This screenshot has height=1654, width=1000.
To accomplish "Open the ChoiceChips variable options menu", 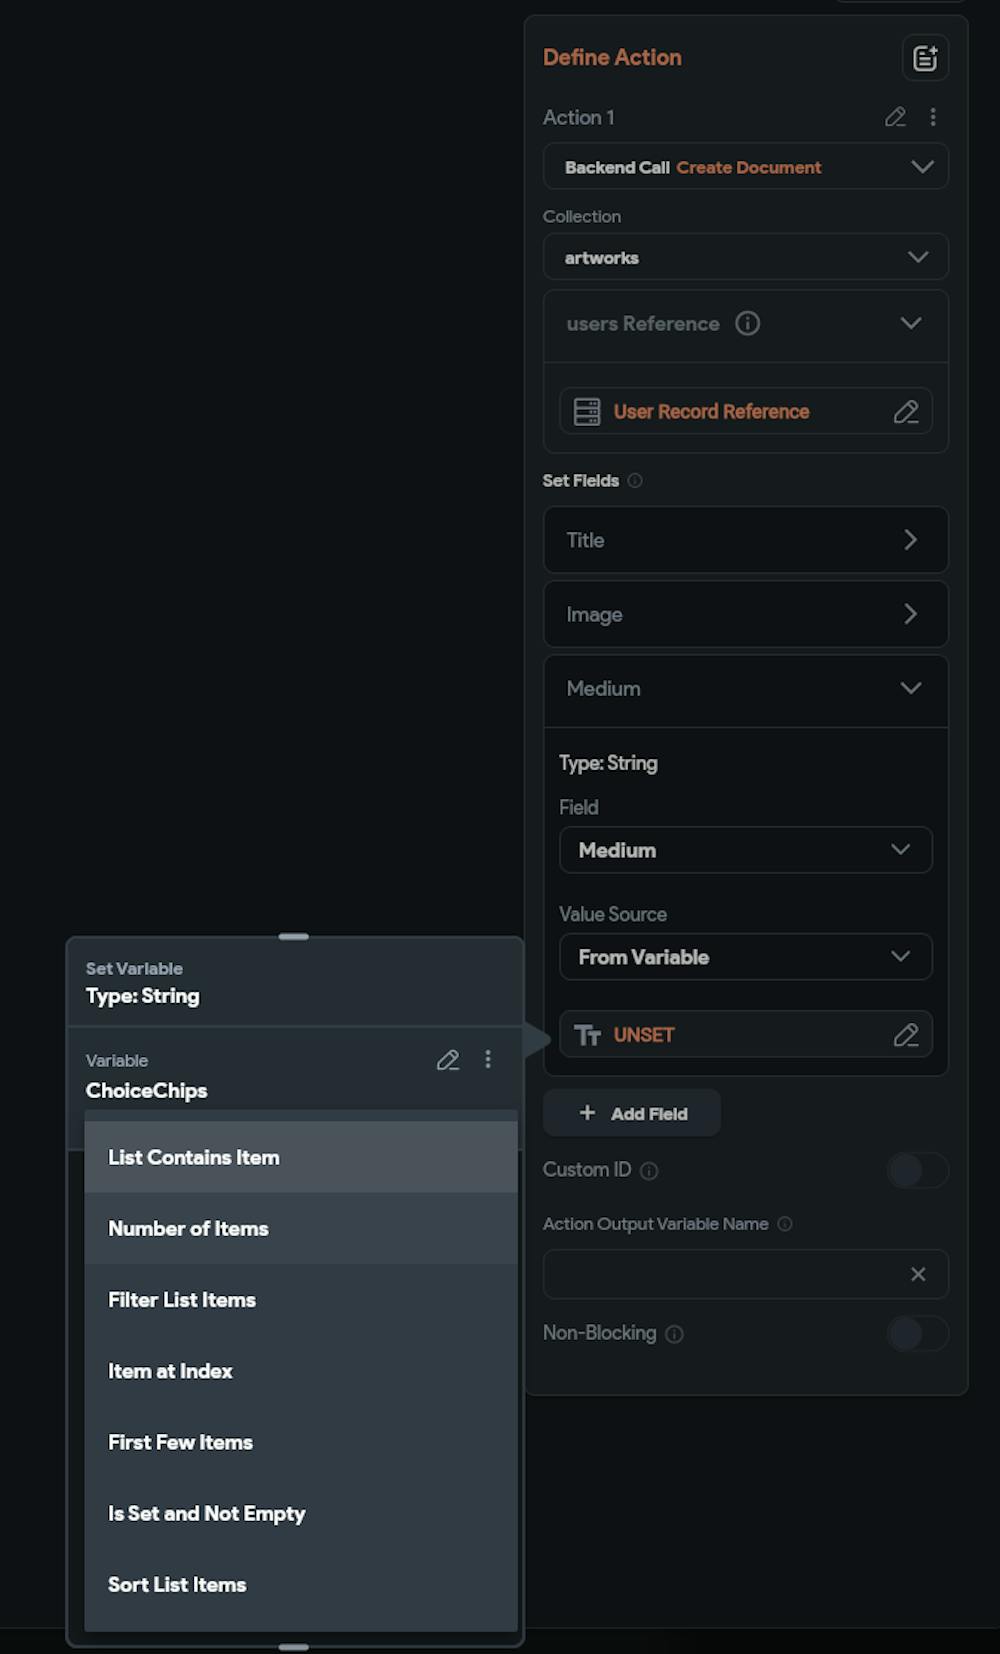I will 488,1060.
